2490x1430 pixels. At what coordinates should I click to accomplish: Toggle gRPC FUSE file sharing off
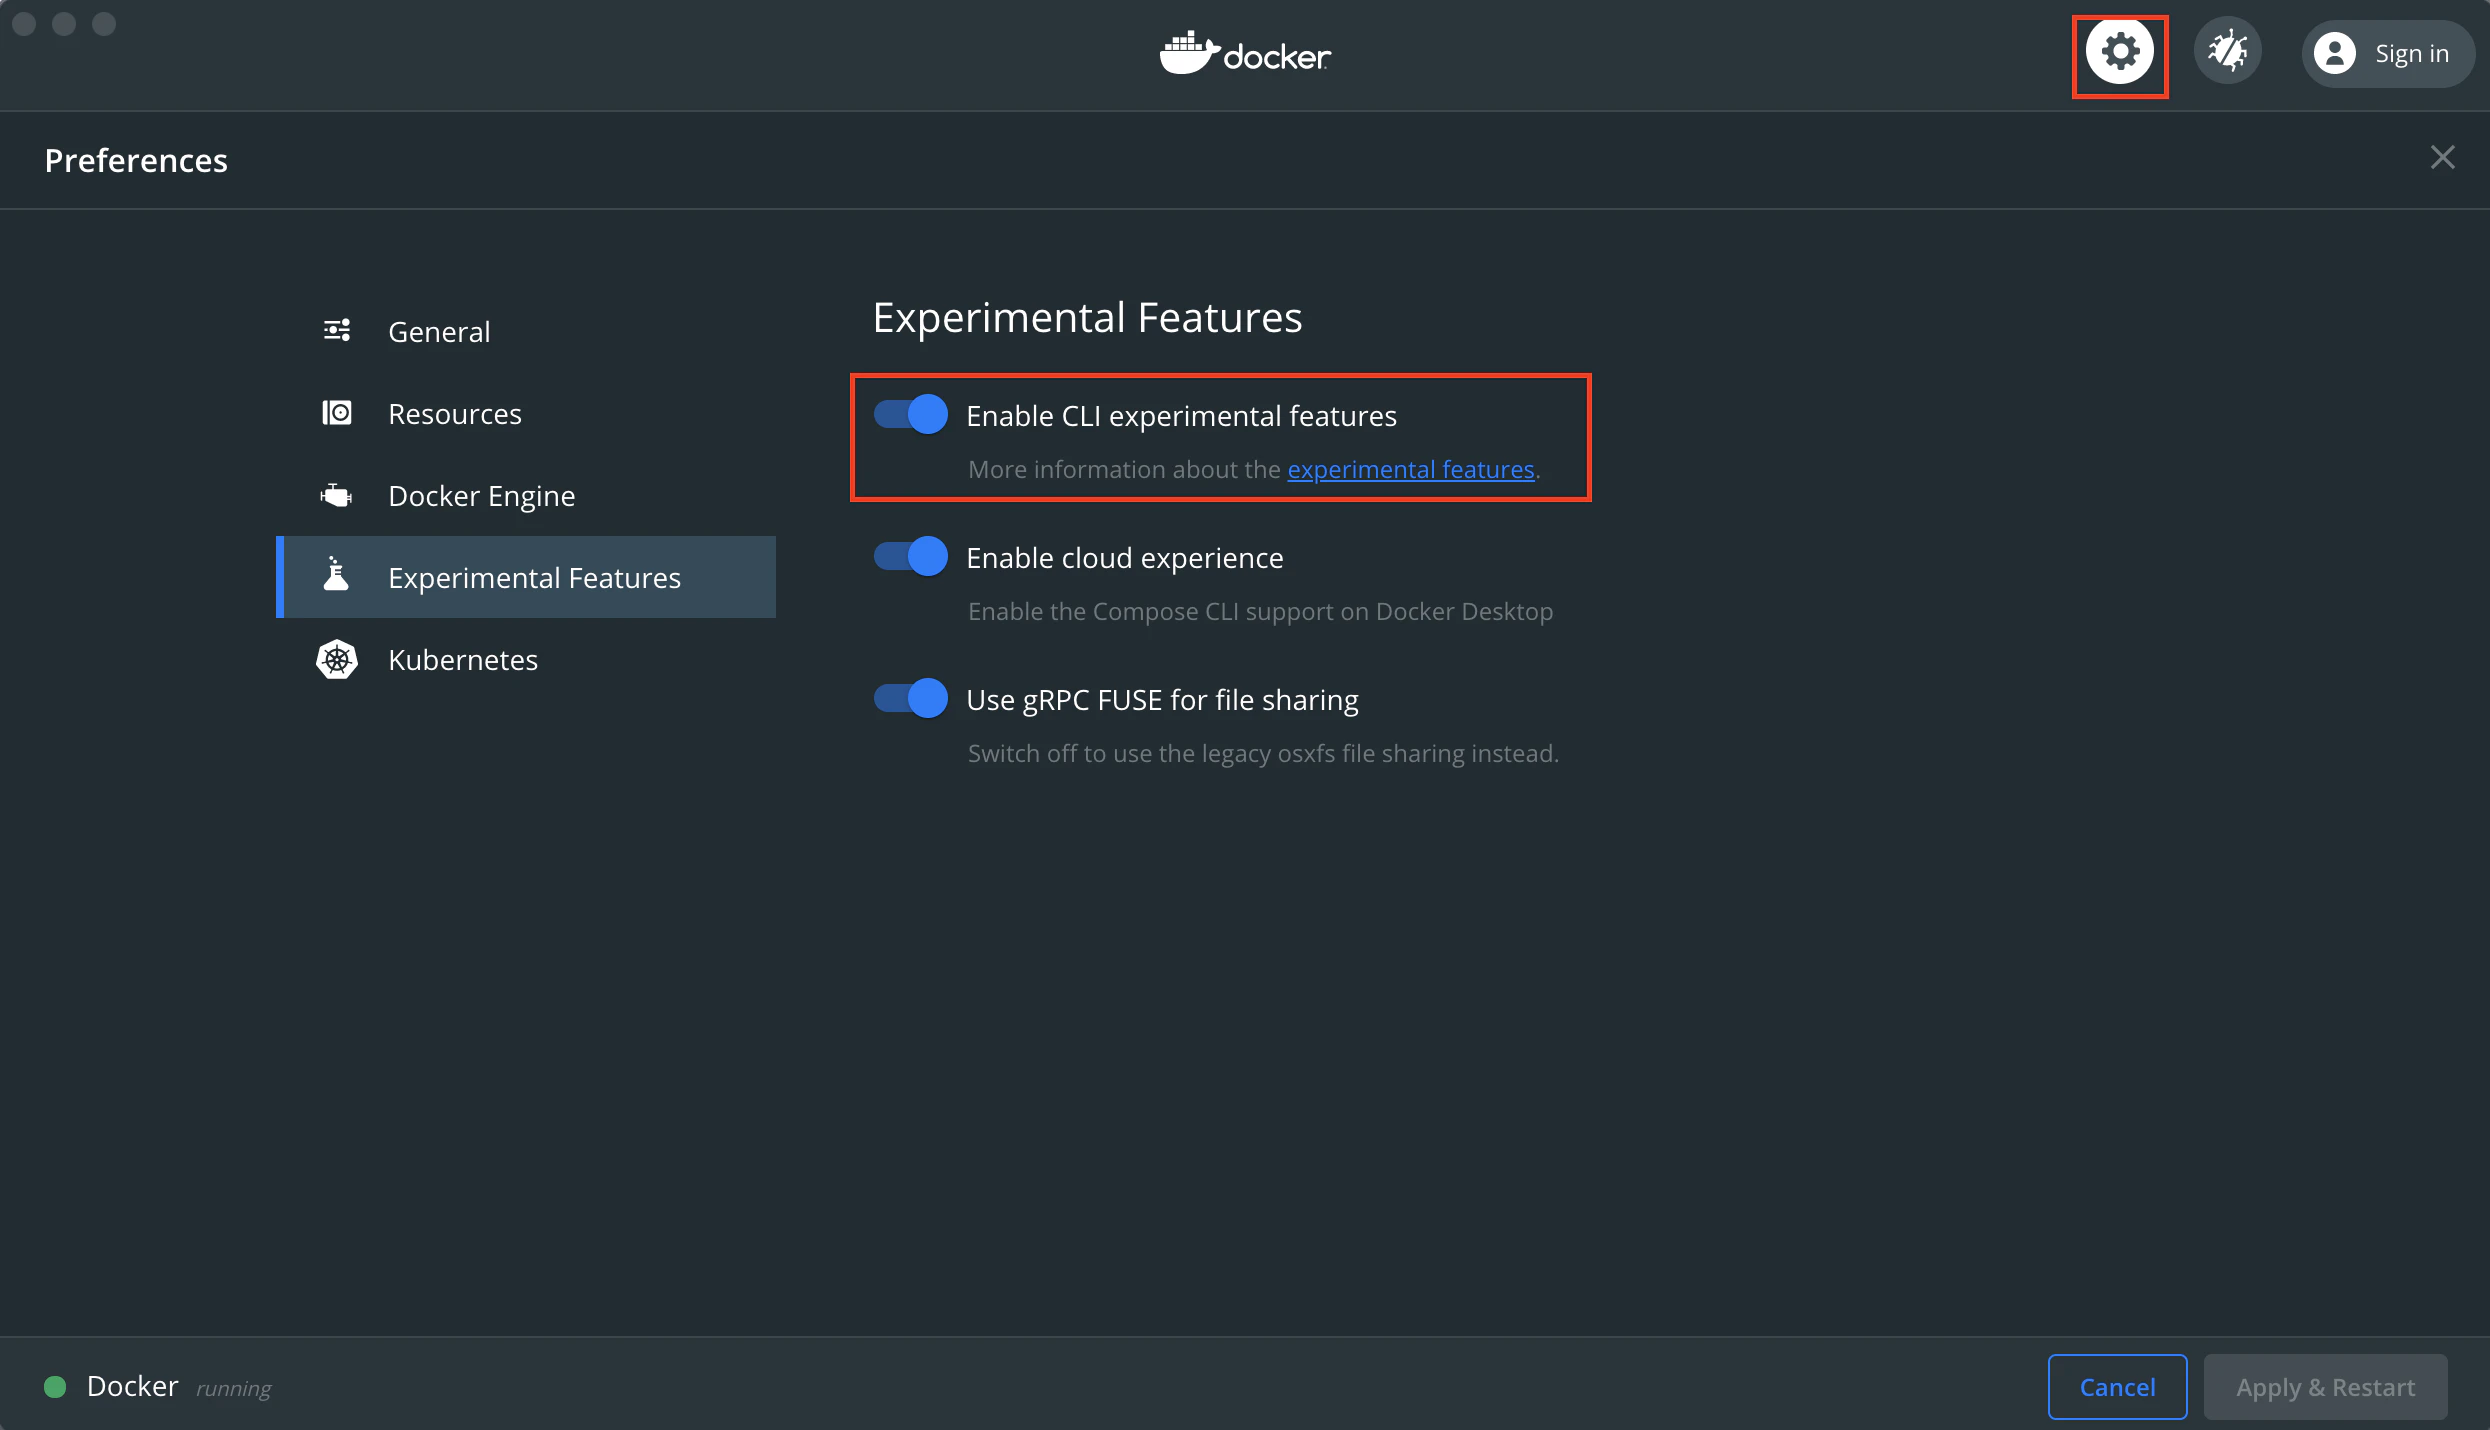click(x=910, y=698)
